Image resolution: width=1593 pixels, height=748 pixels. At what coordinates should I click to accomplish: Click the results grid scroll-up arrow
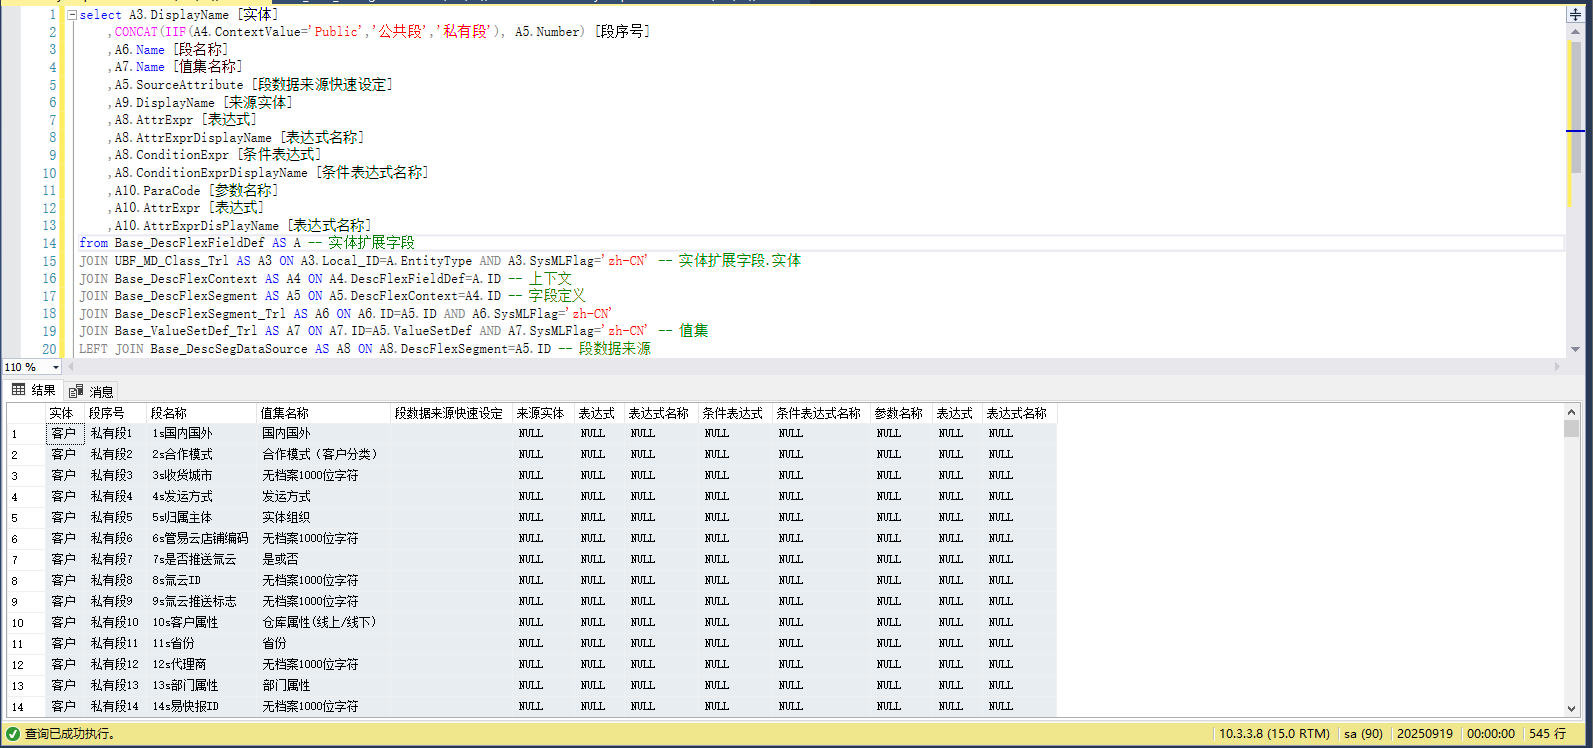click(x=1571, y=412)
